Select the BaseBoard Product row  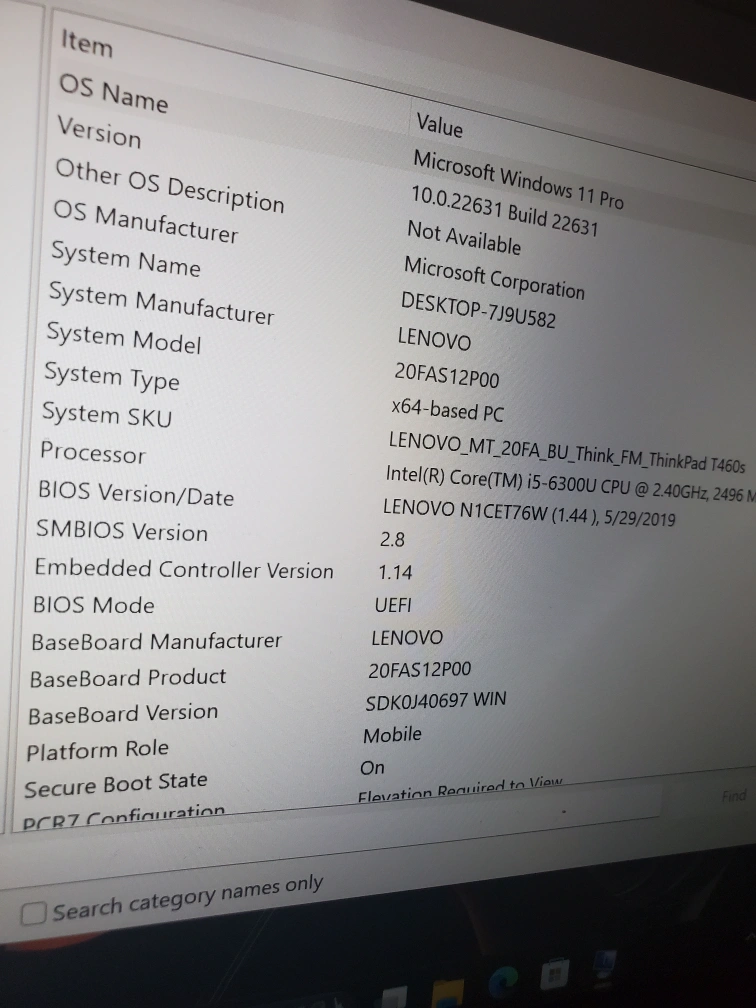[x=128, y=678]
